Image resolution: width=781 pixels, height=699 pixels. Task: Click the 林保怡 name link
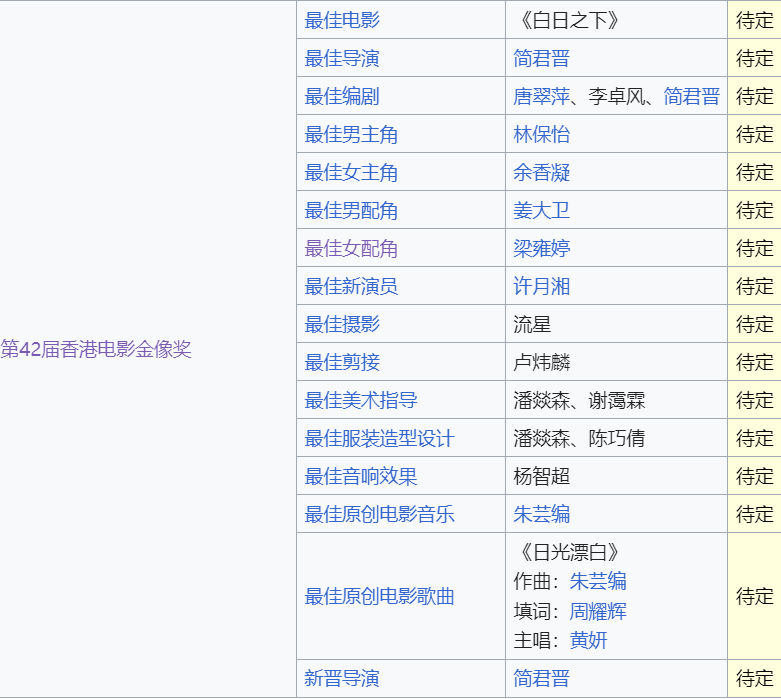(541, 134)
